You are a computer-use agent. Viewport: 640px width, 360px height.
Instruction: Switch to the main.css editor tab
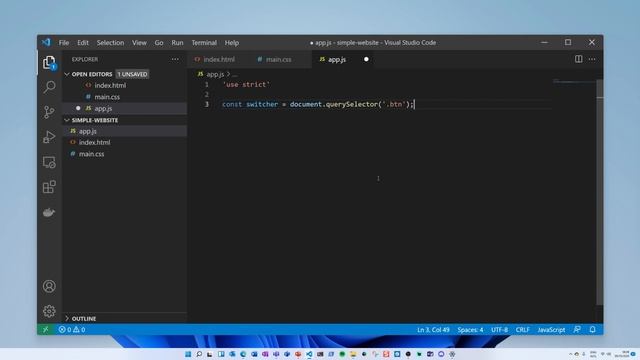click(x=279, y=59)
